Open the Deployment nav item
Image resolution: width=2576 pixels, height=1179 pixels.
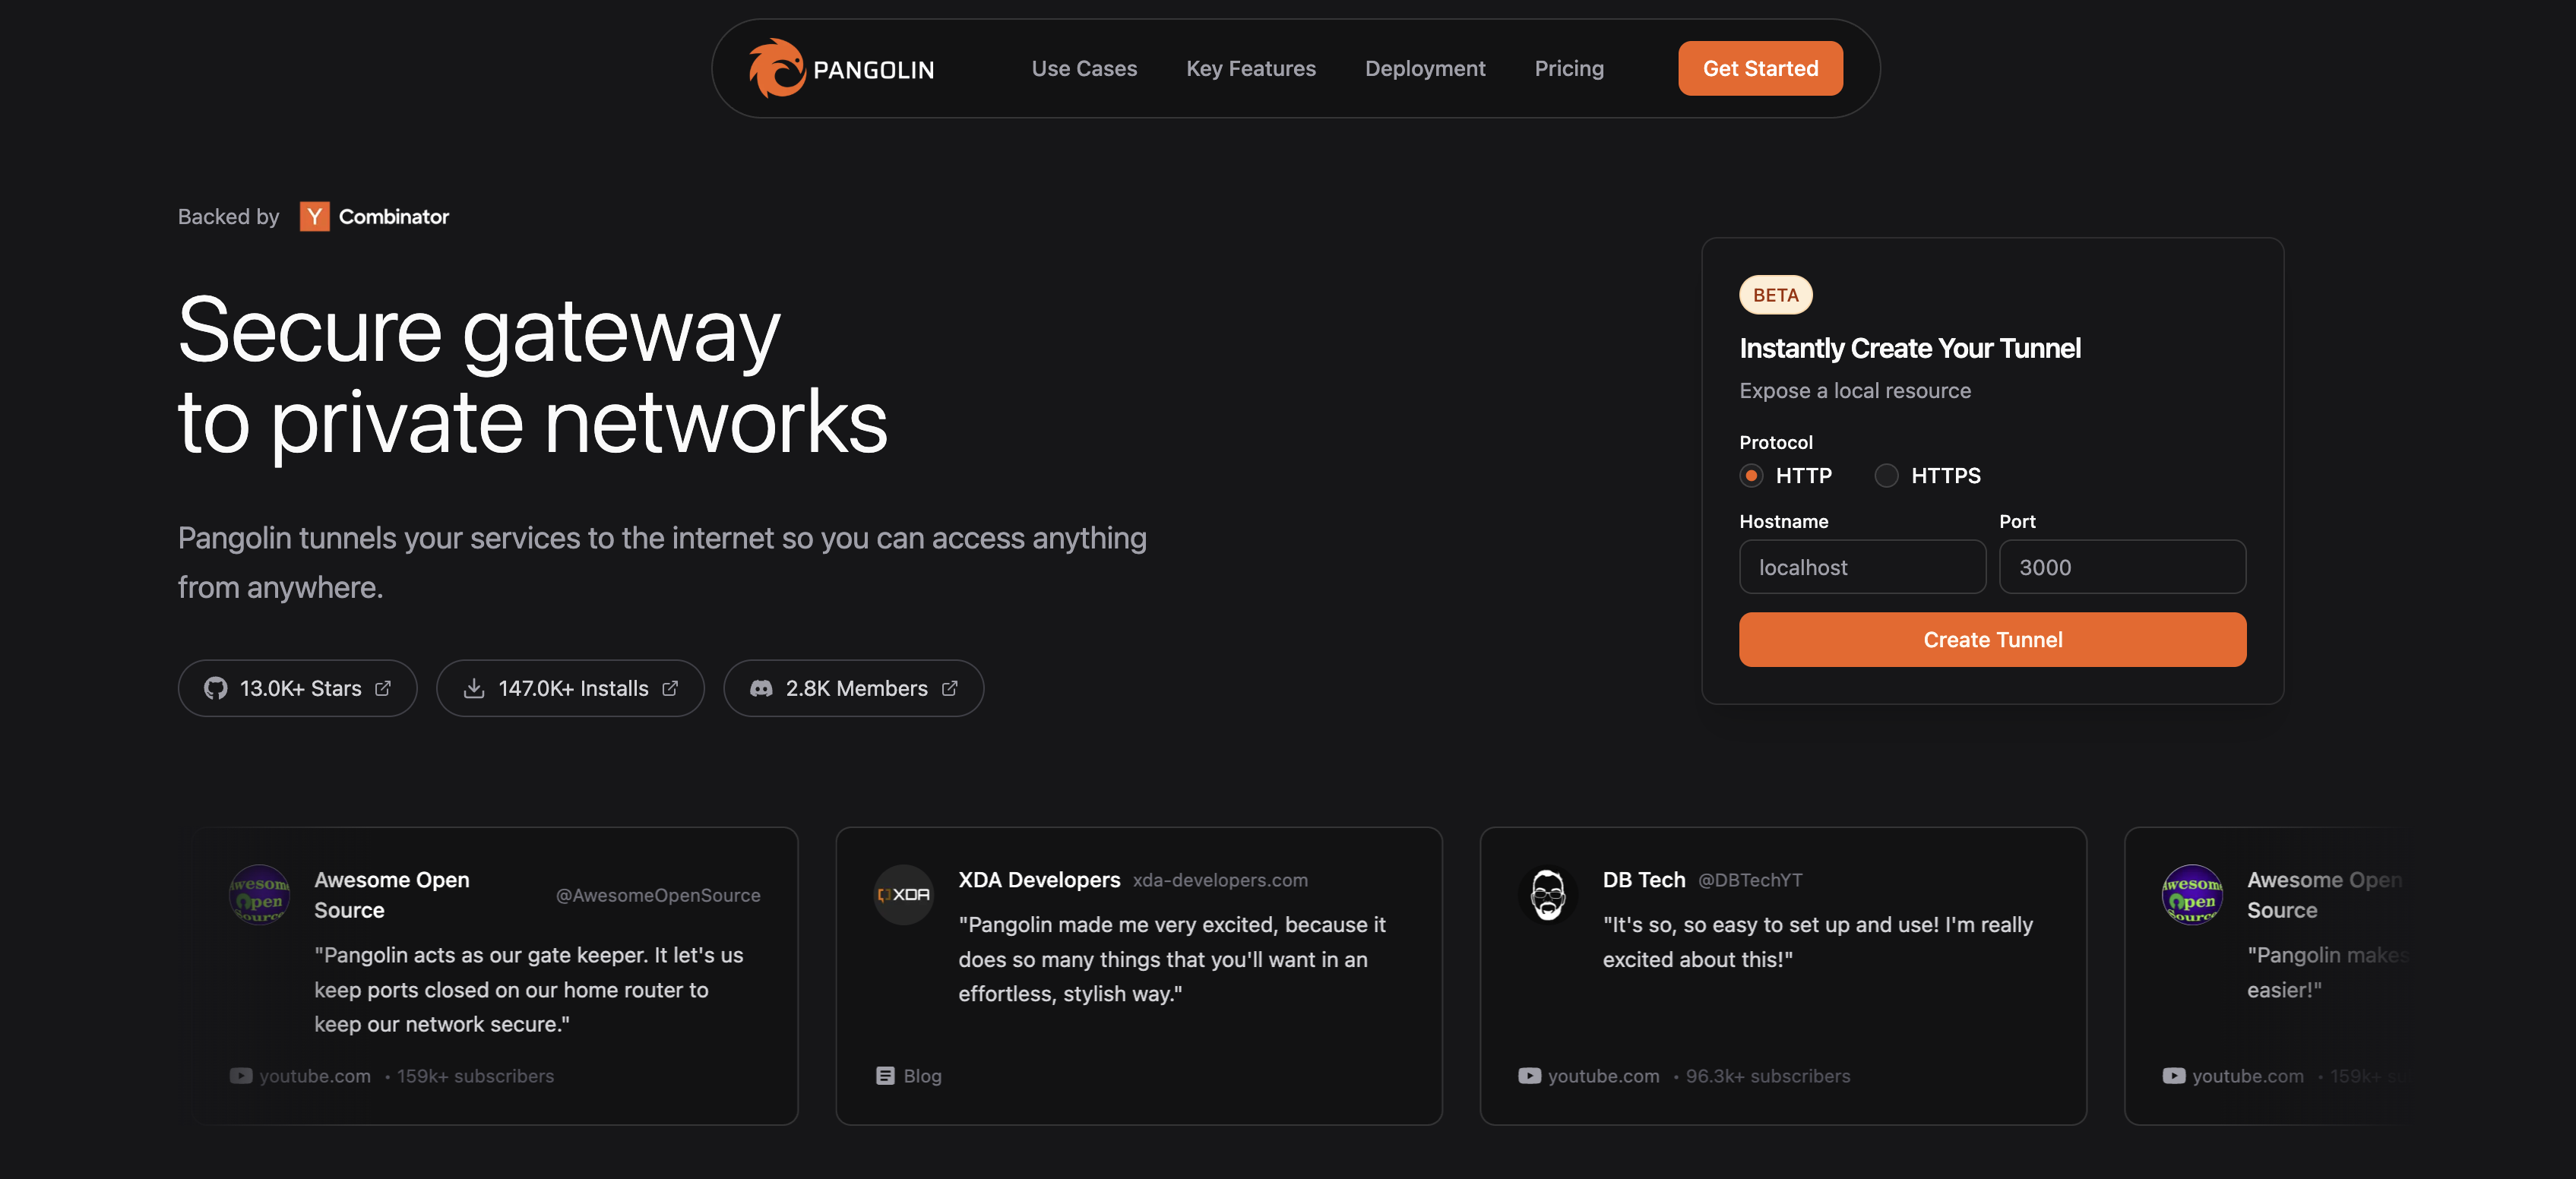coord(1425,68)
